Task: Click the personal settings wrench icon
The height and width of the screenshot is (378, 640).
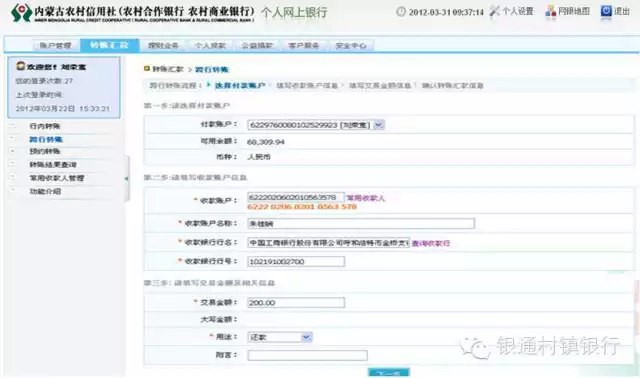Action: pos(495,11)
